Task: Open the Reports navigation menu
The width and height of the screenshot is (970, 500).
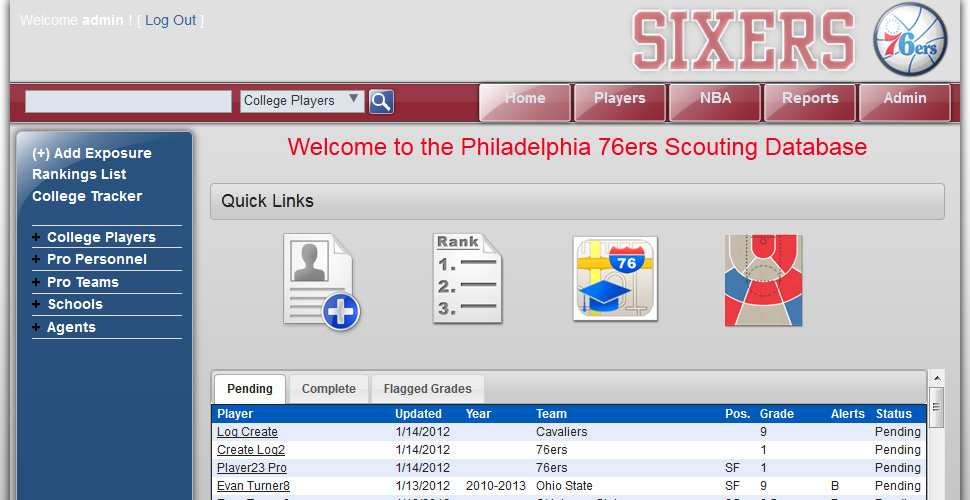Action: coord(810,102)
